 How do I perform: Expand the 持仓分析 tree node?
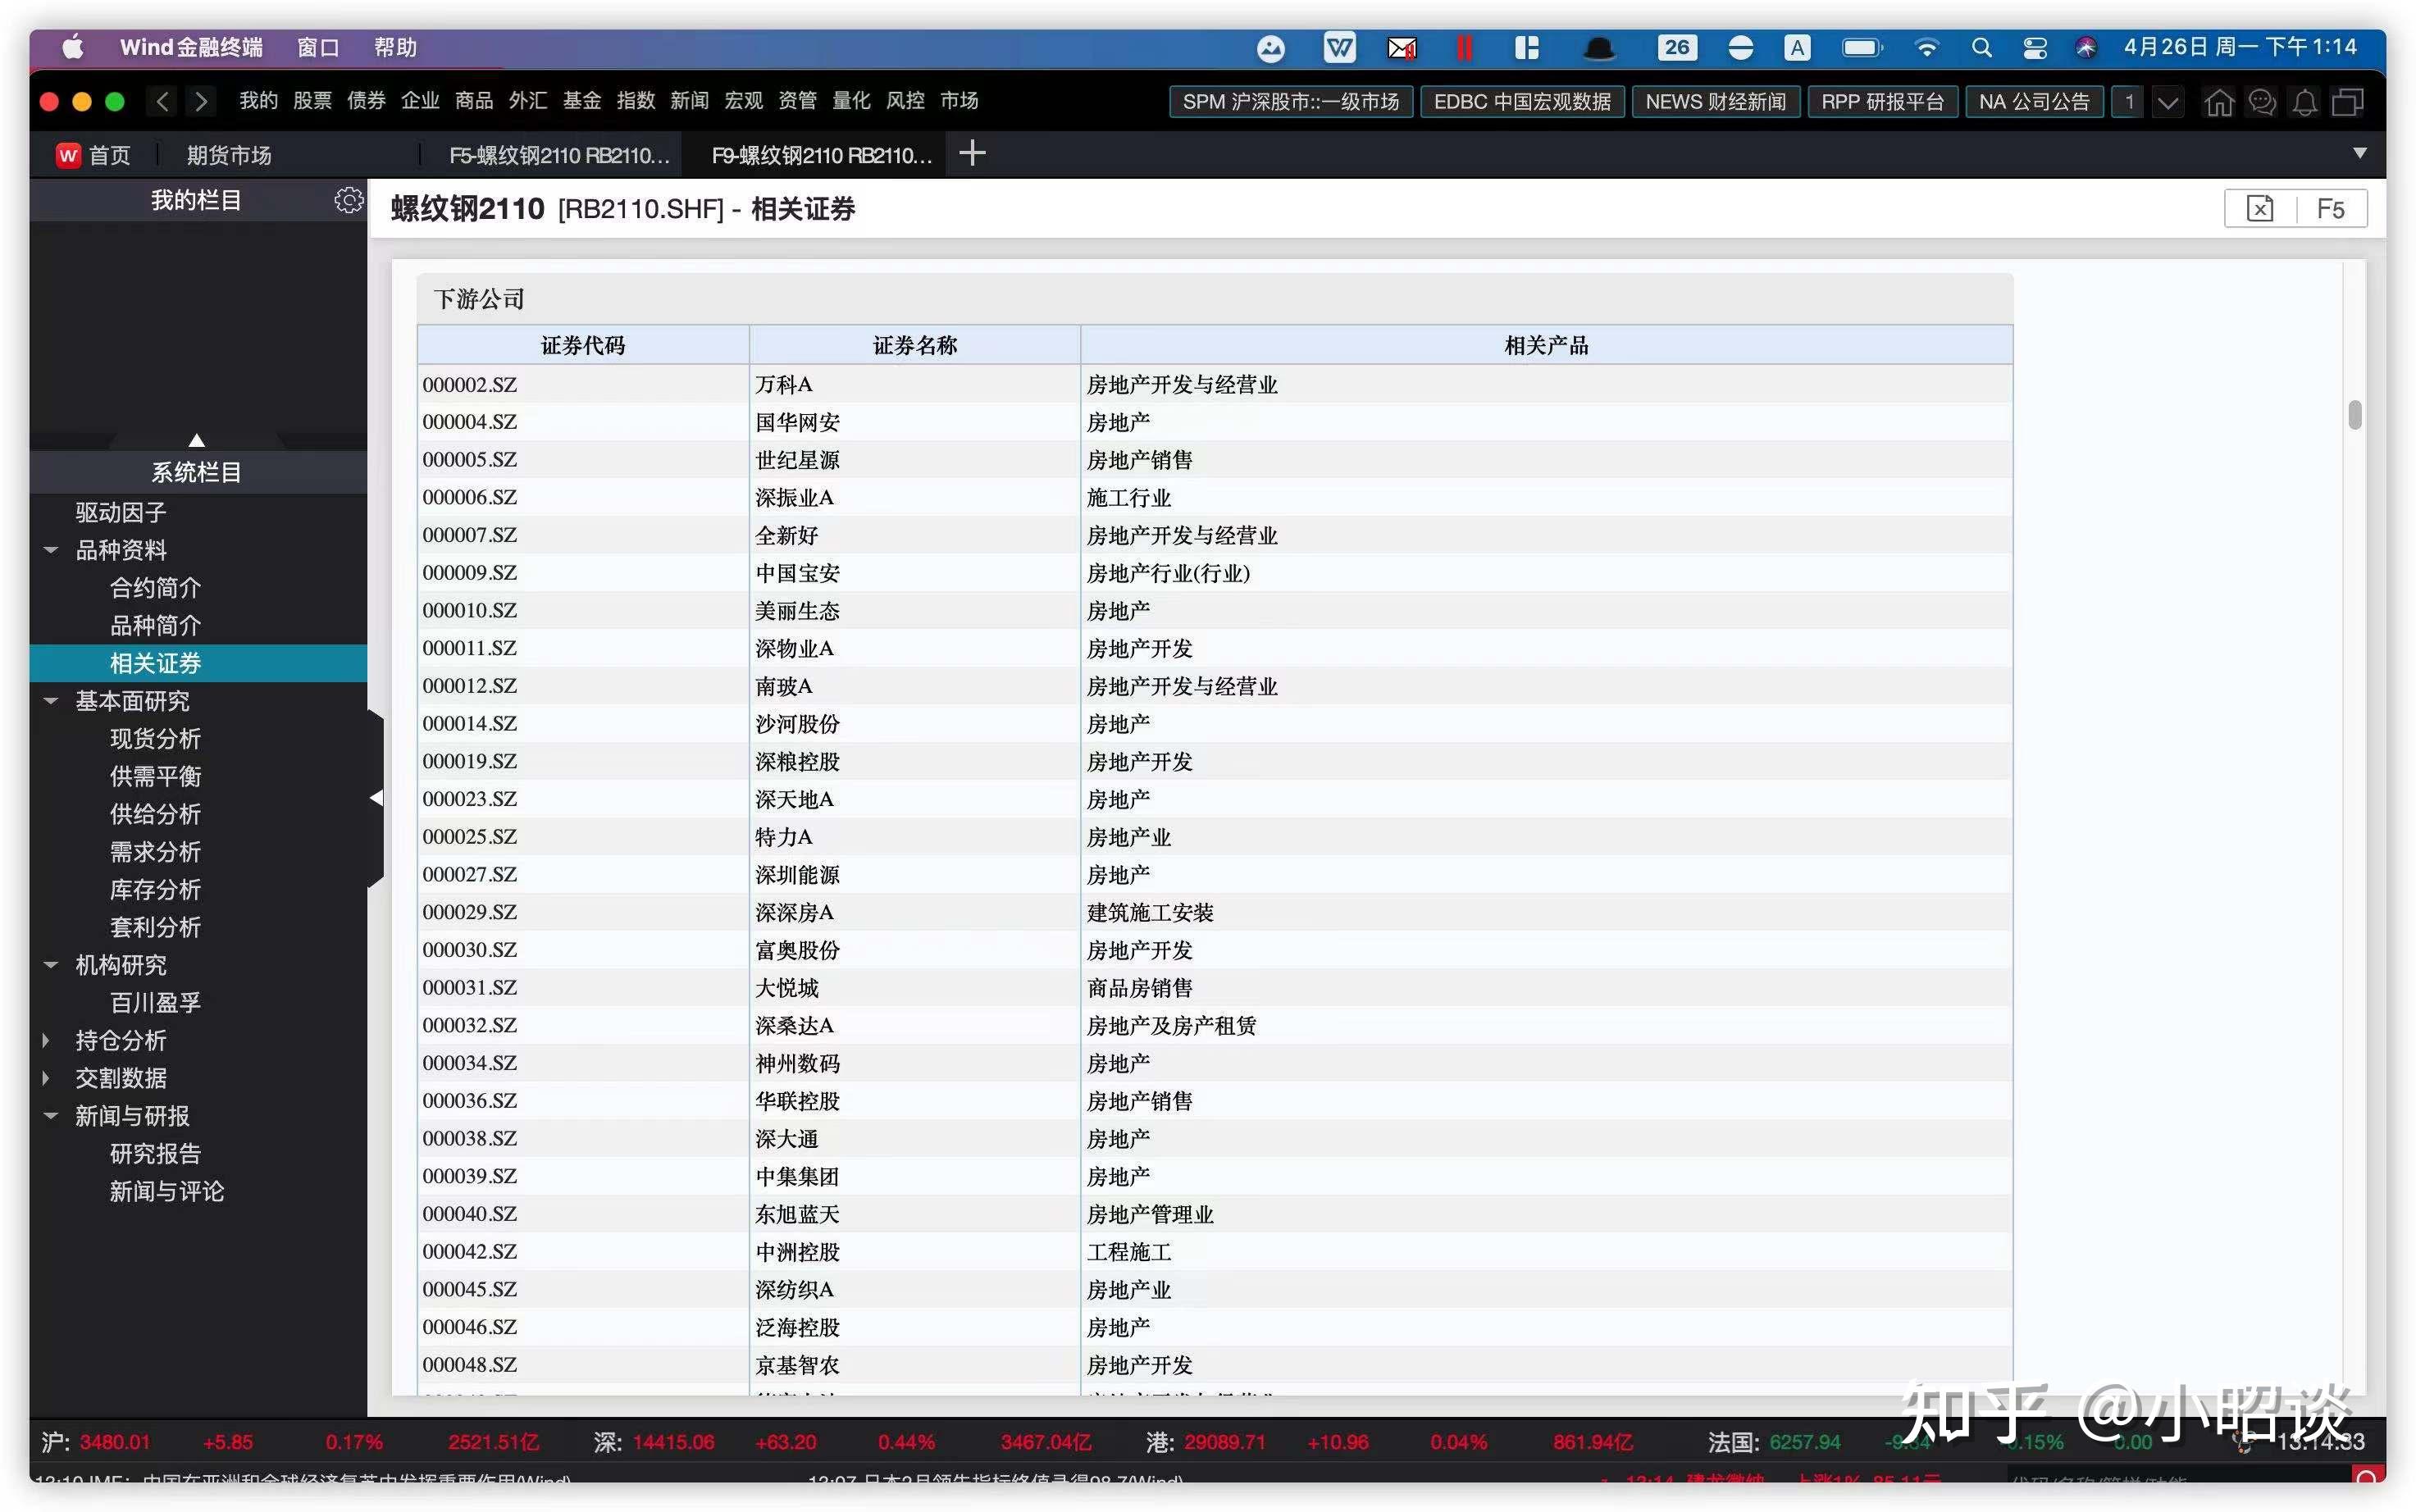coord(46,1040)
